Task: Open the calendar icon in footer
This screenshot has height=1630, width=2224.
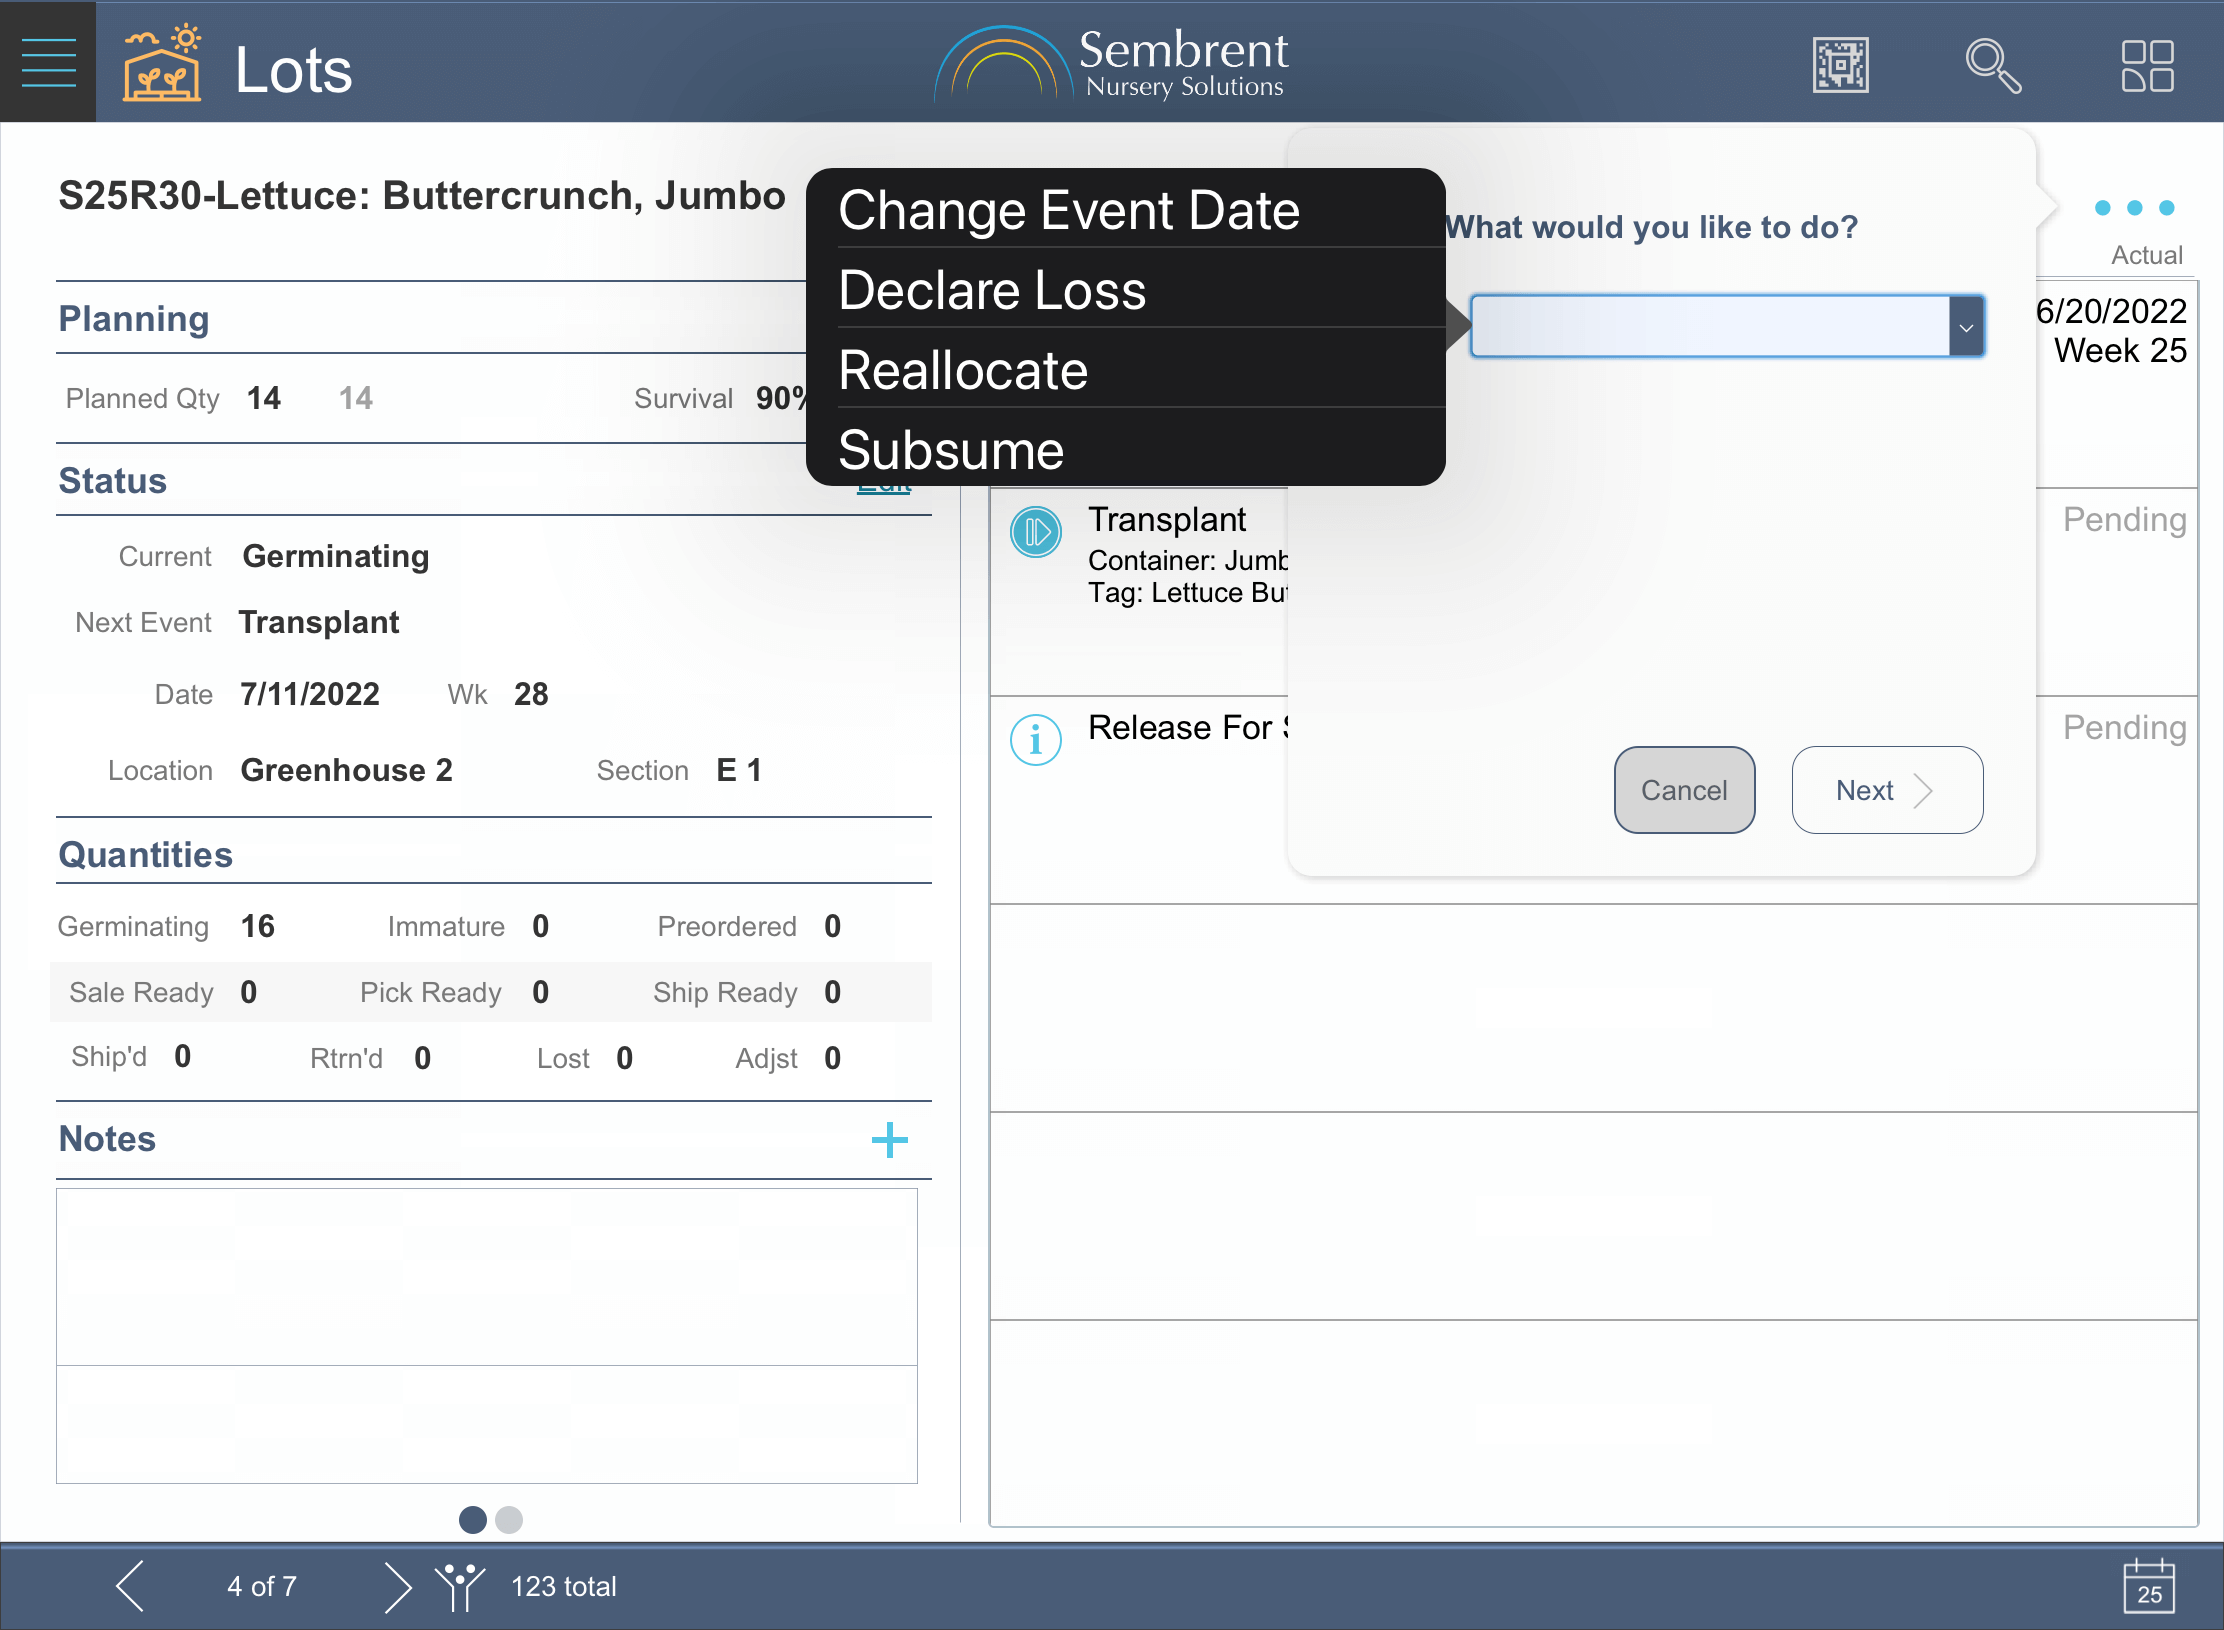Action: [x=2148, y=1586]
